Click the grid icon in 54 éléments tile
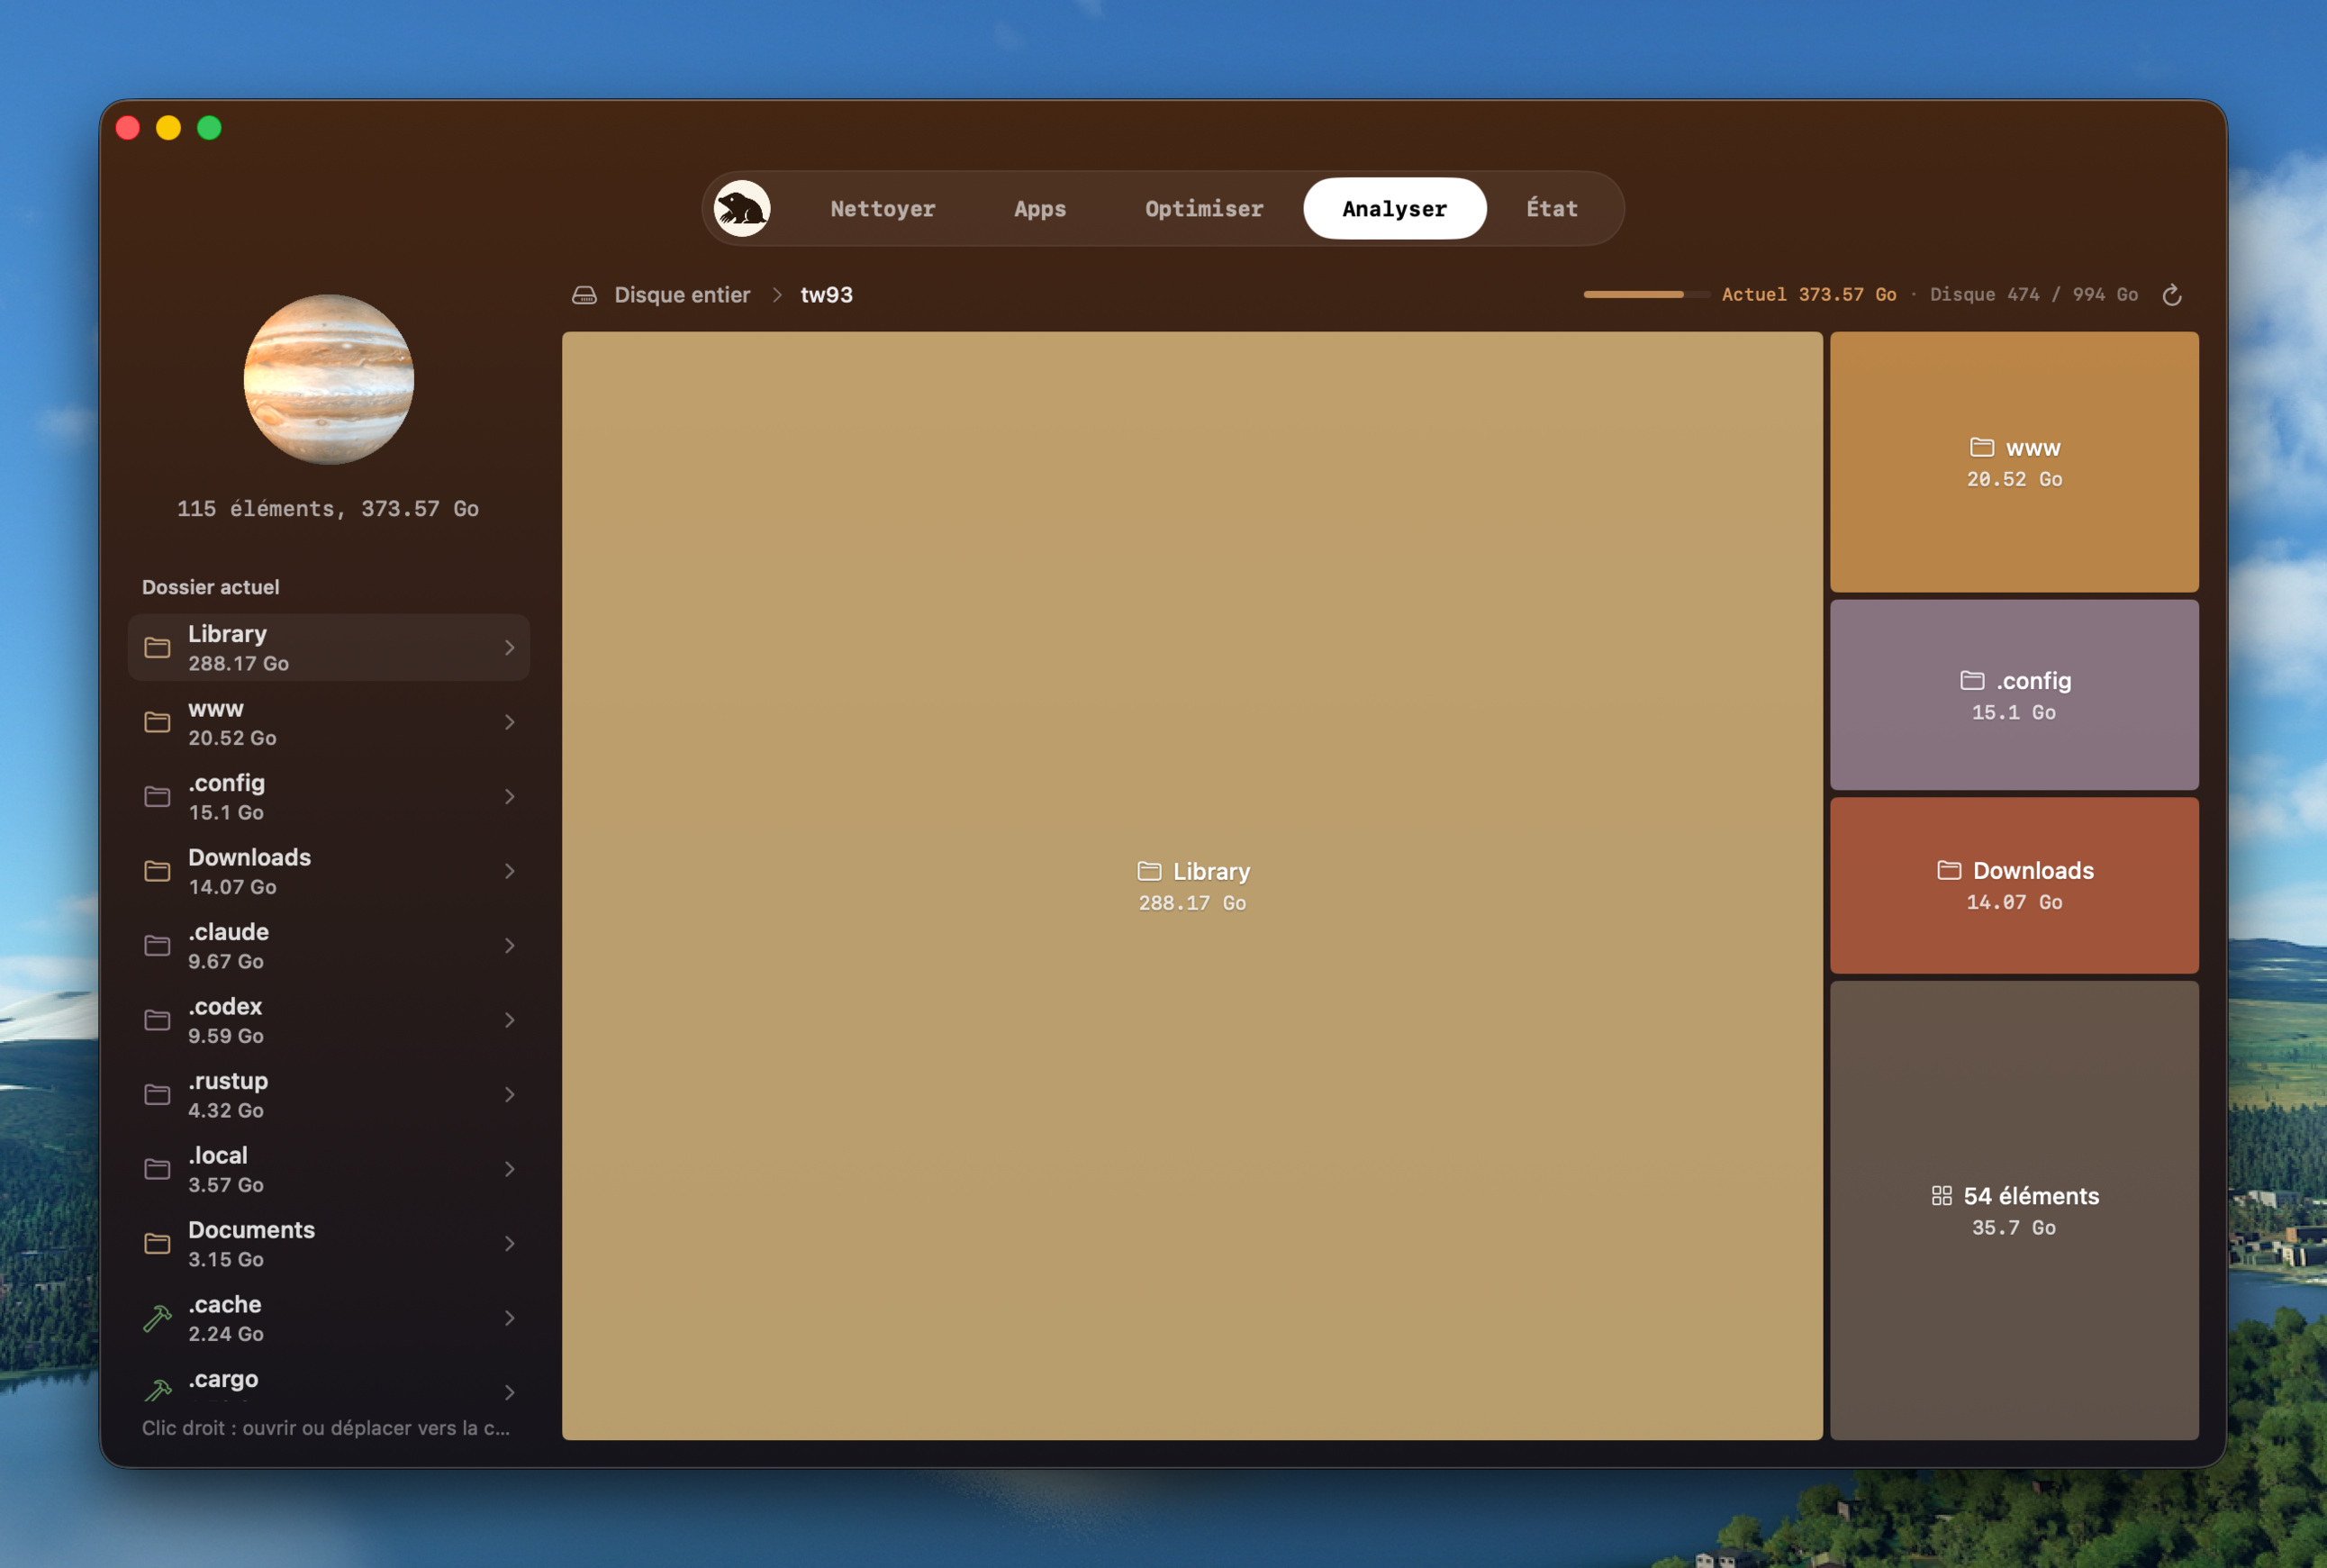Screen dimensions: 2327x1568 [x=1942, y=1196]
